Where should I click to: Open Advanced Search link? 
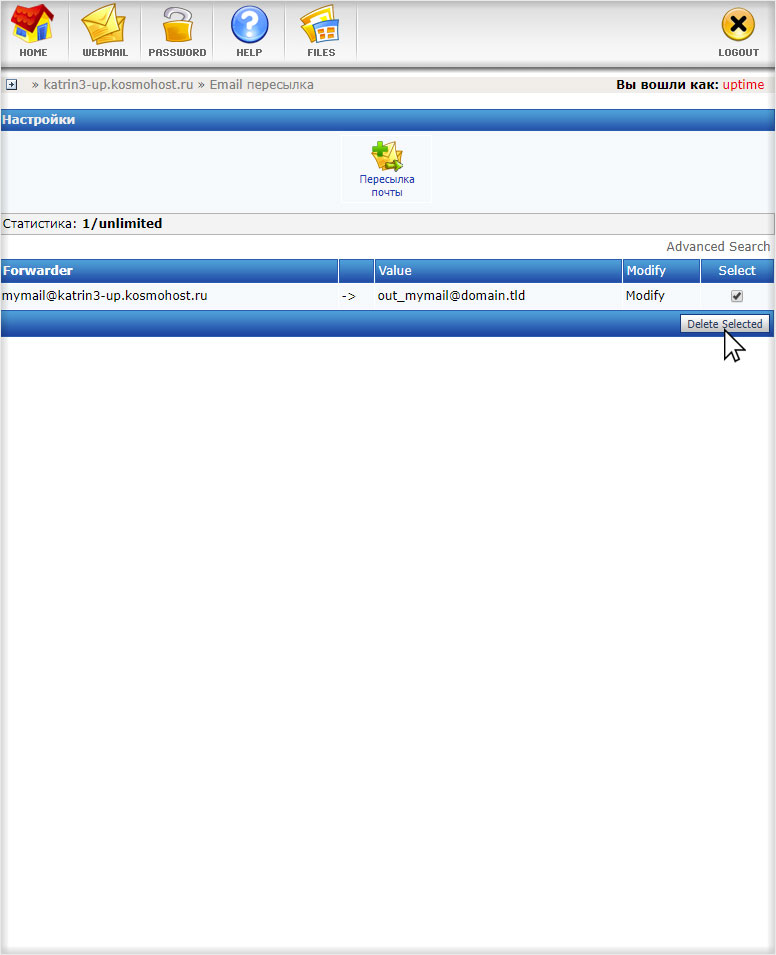click(718, 247)
